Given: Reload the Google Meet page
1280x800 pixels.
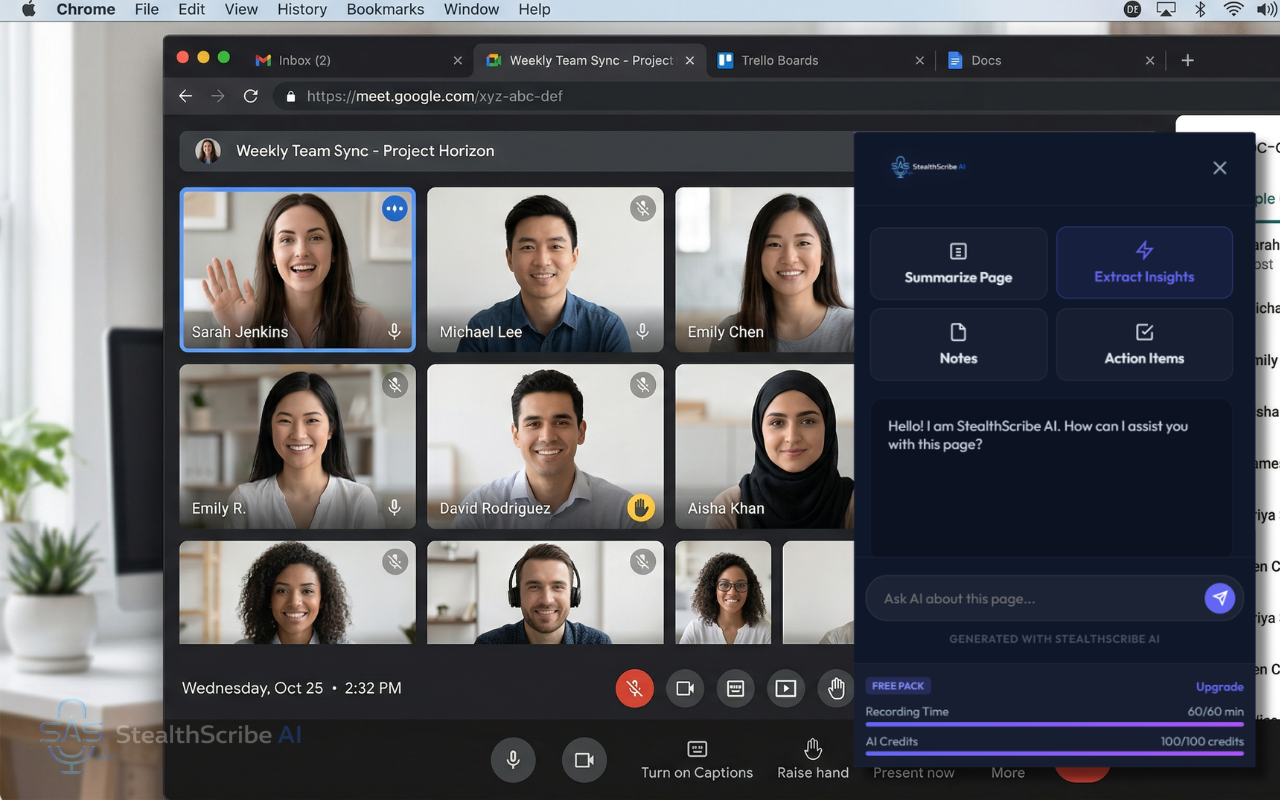Looking at the screenshot, I should (250, 96).
